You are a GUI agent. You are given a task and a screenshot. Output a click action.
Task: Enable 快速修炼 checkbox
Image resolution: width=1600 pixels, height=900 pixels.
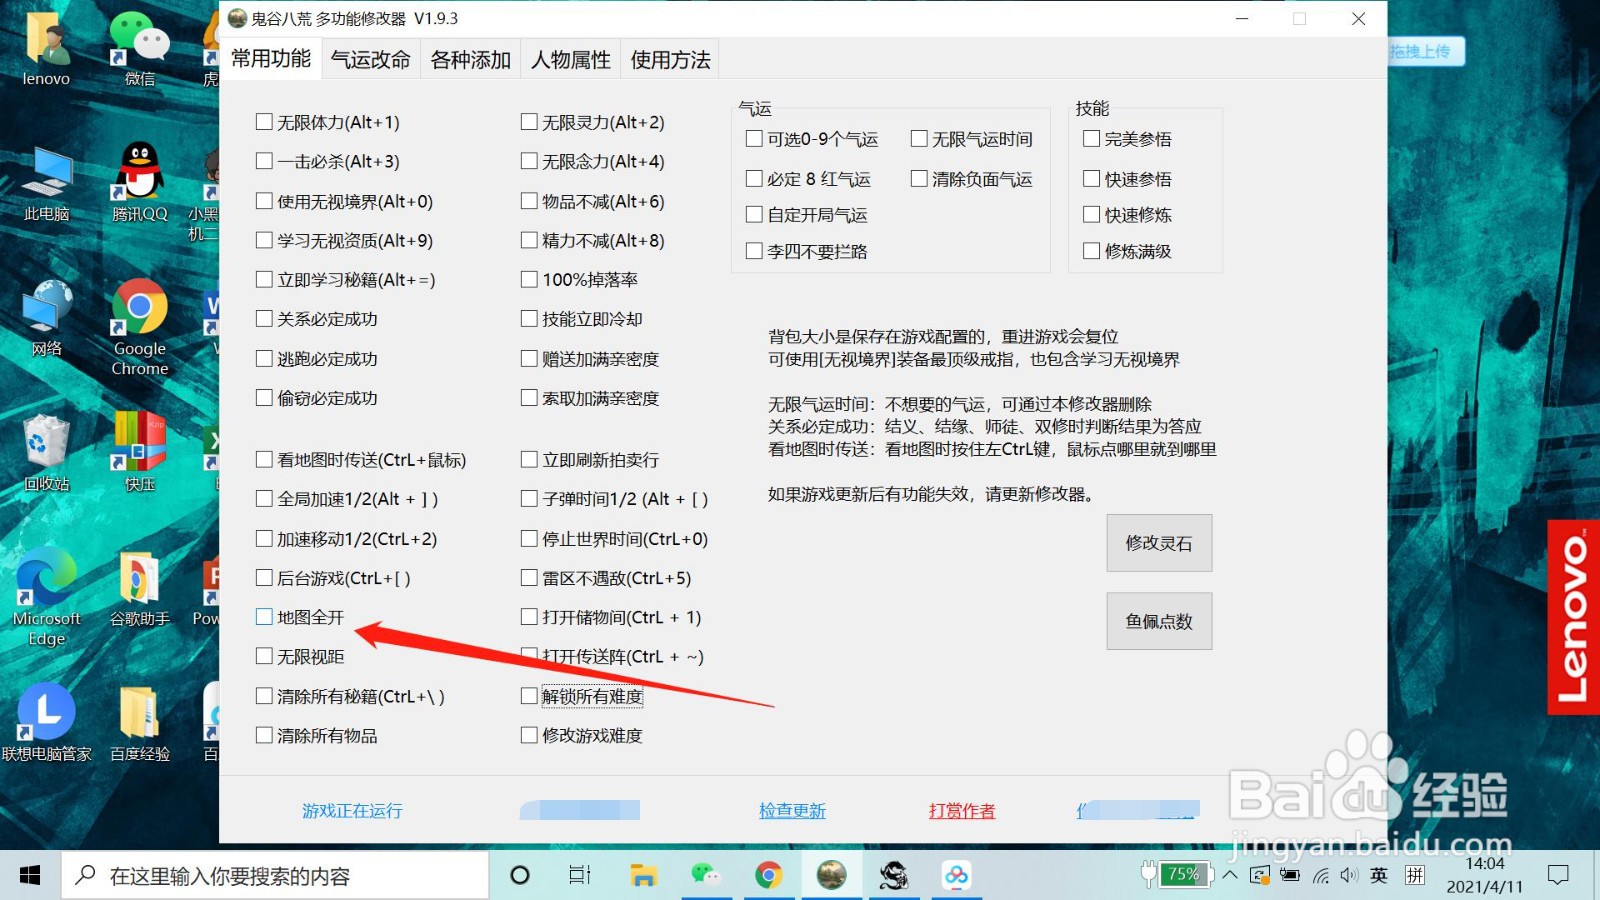coord(1091,214)
